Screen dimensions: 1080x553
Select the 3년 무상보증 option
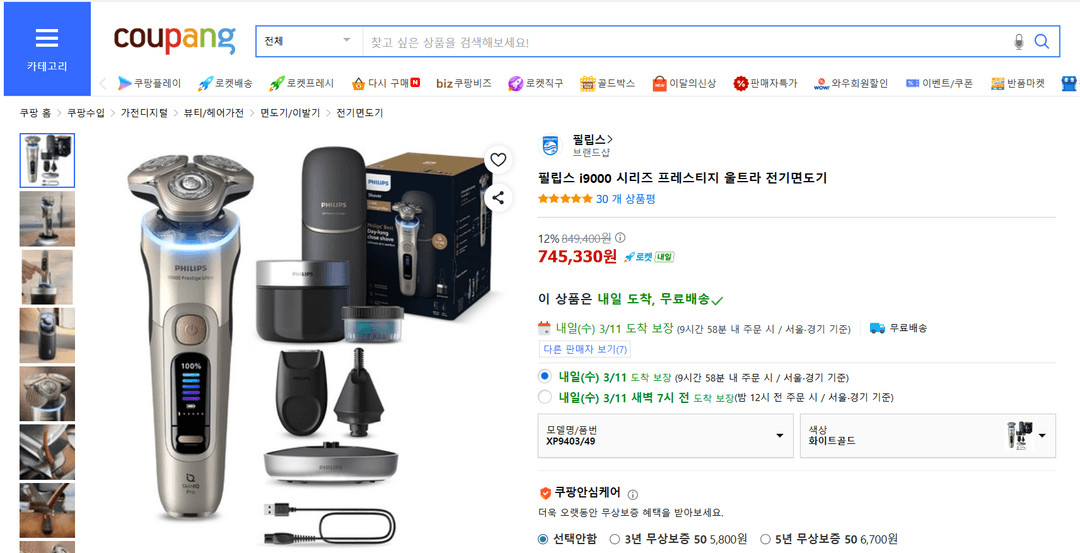(615, 539)
